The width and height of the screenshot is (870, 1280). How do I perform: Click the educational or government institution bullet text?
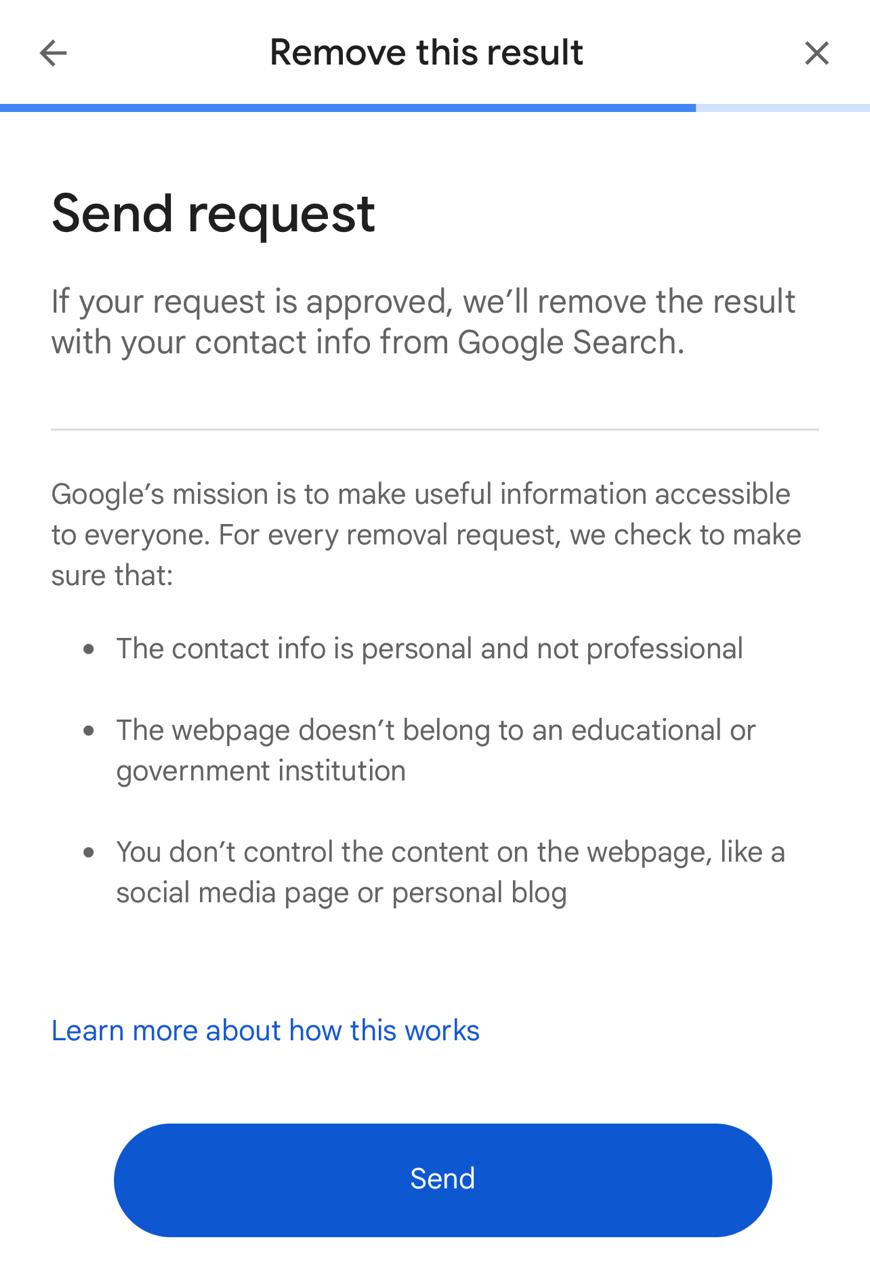[x=435, y=750]
